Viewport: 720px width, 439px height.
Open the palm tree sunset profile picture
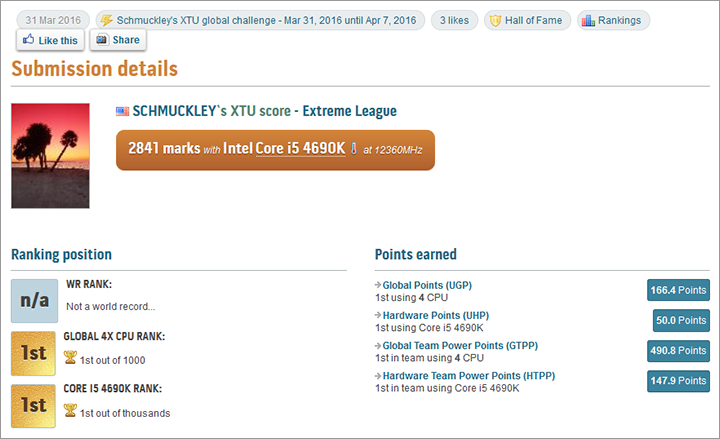51,156
